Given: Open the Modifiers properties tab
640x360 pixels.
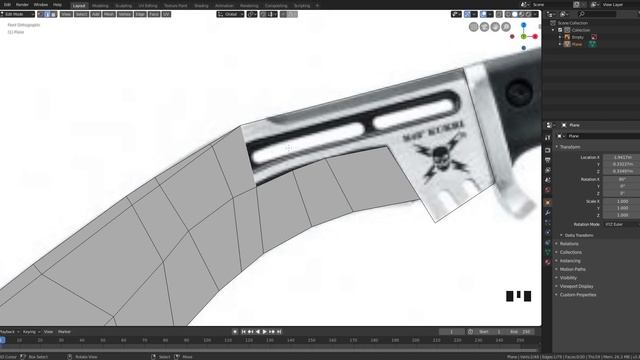Looking at the screenshot, I should pyautogui.click(x=548, y=213).
